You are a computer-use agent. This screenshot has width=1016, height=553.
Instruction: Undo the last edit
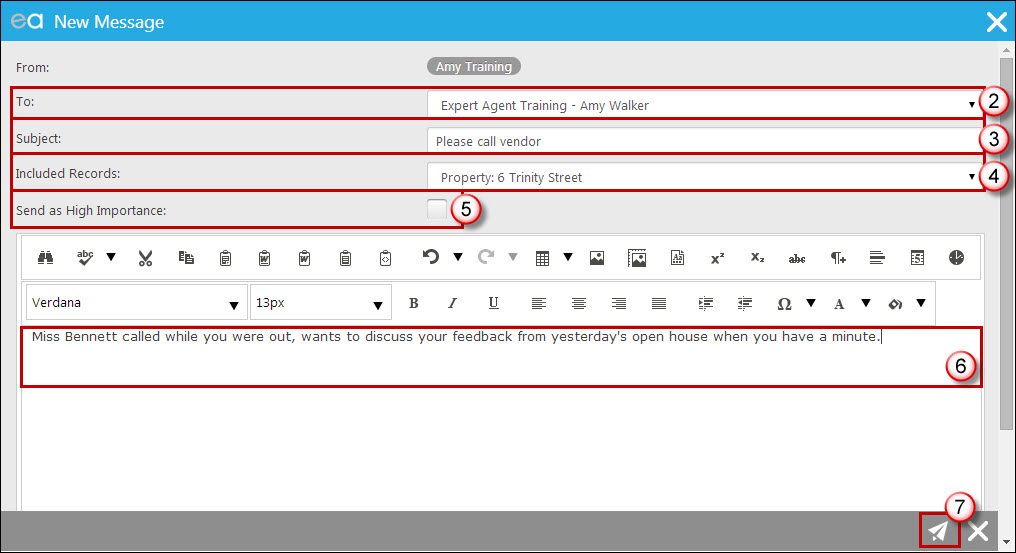click(431, 257)
